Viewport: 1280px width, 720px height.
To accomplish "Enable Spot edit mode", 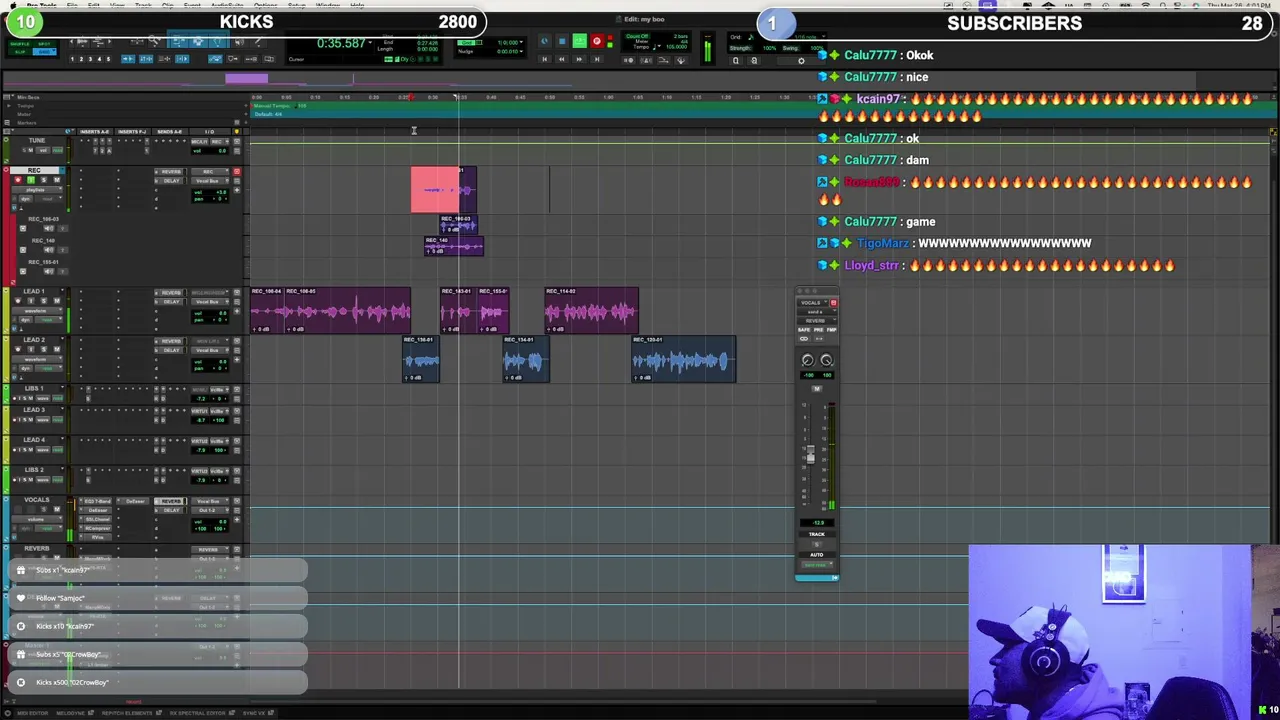I will 44,44.
